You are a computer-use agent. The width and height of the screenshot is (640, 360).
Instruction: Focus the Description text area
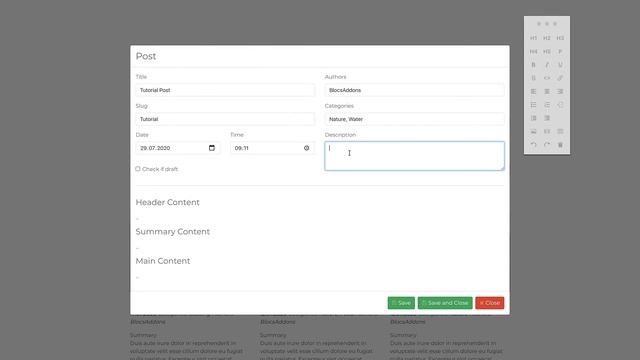(414, 156)
